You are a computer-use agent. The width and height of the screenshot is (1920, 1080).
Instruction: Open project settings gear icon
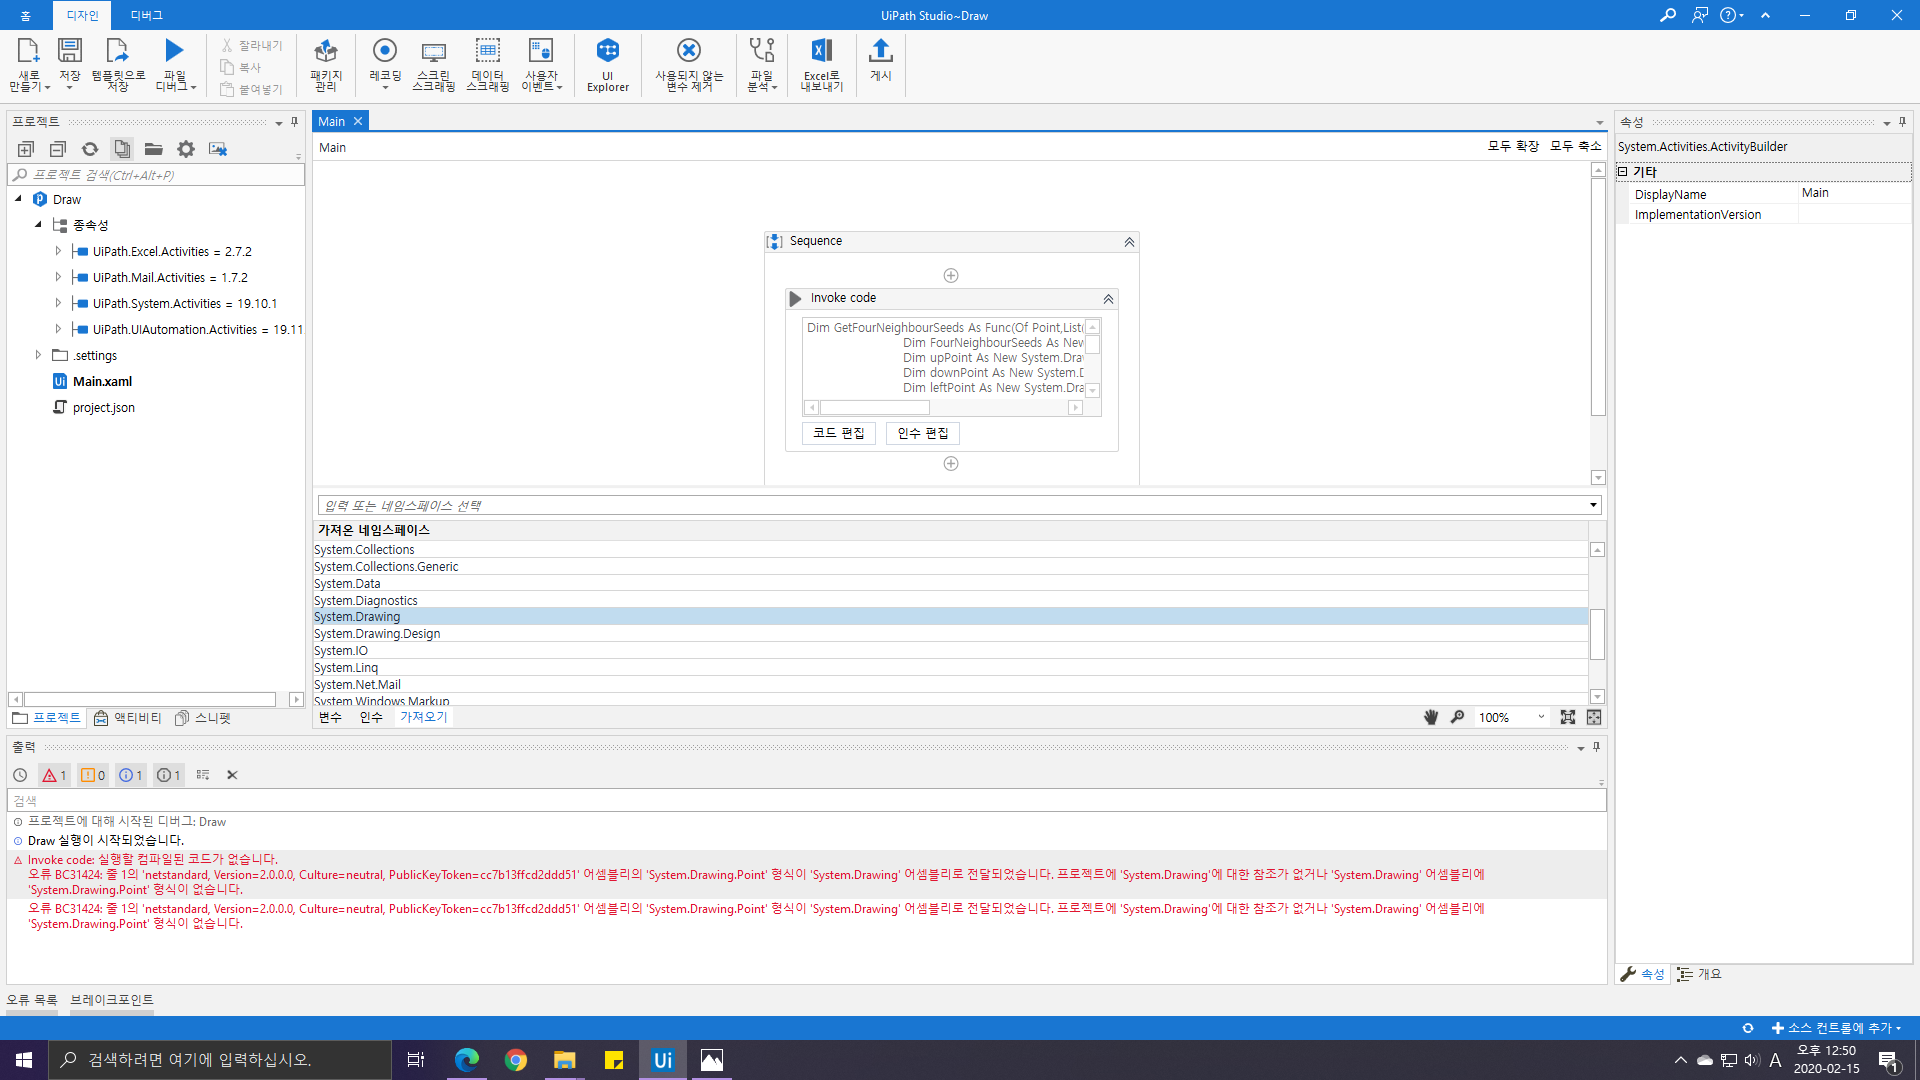tap(186, 149)
